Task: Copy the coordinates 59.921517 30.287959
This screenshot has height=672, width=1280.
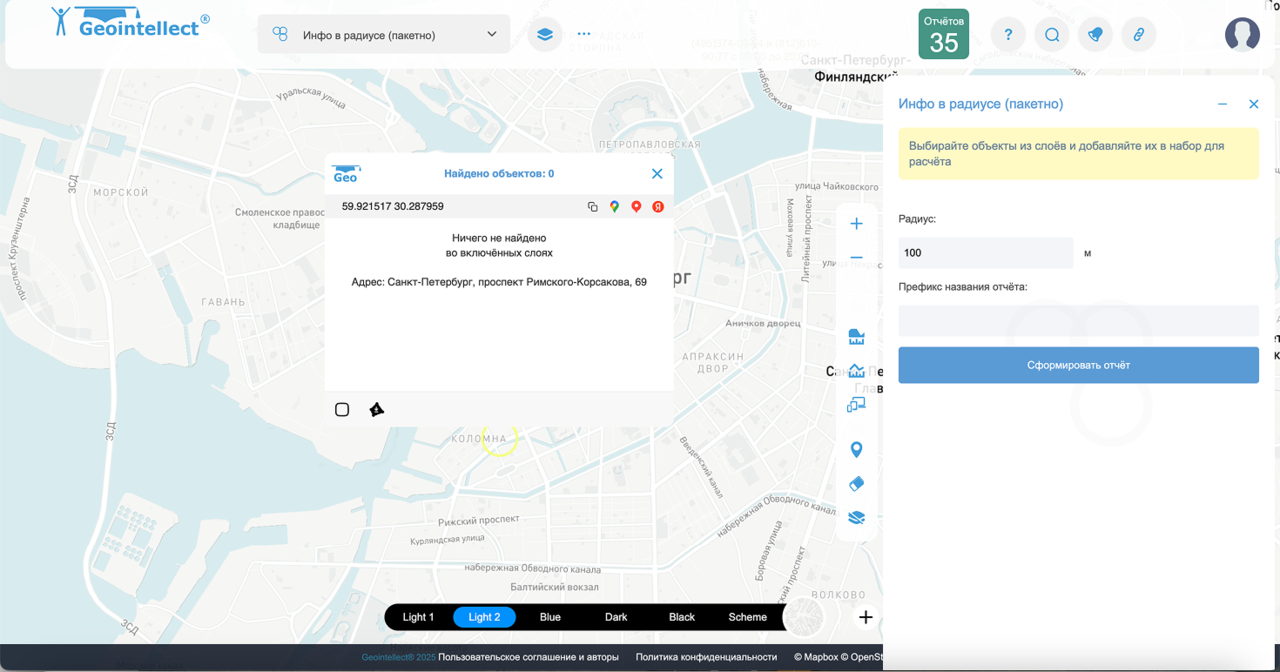Action: [x=592, y=207]
